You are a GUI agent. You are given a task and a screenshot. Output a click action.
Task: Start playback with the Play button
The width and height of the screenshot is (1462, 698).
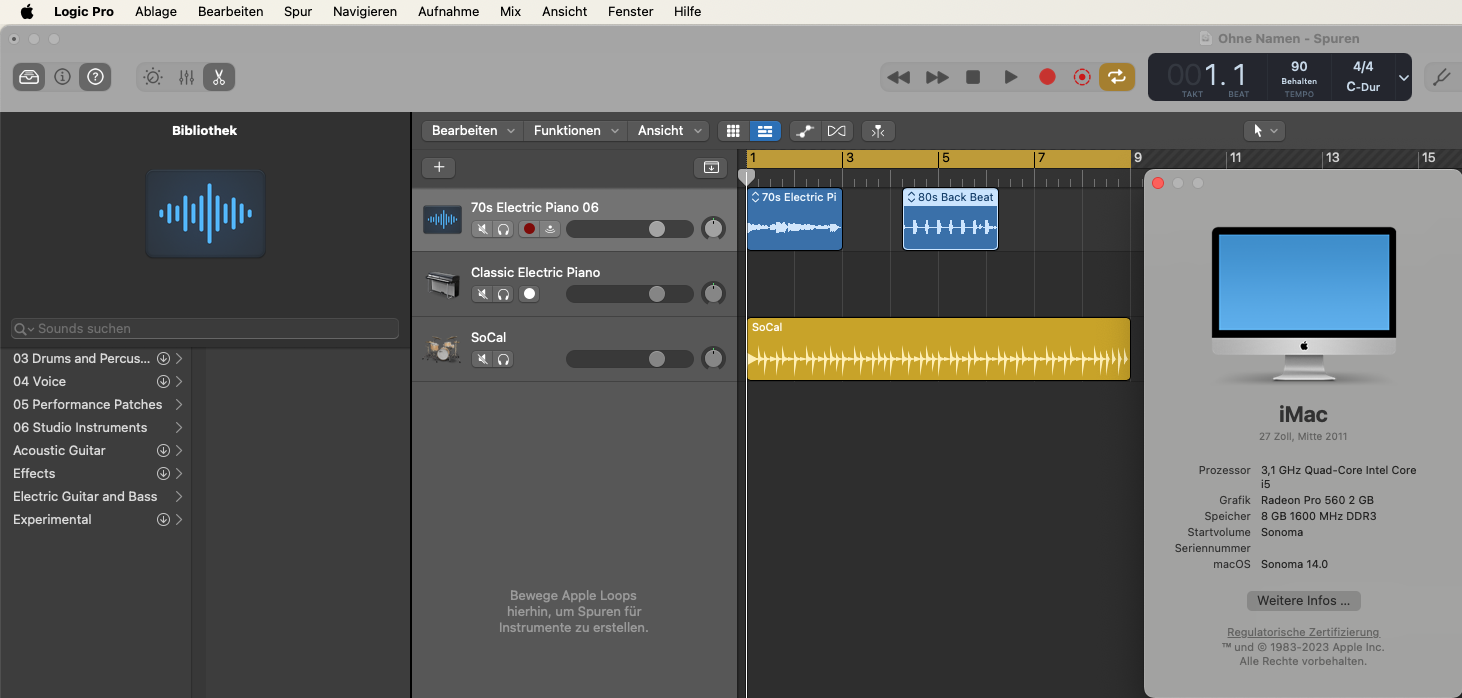click(x=1011, y=77)
